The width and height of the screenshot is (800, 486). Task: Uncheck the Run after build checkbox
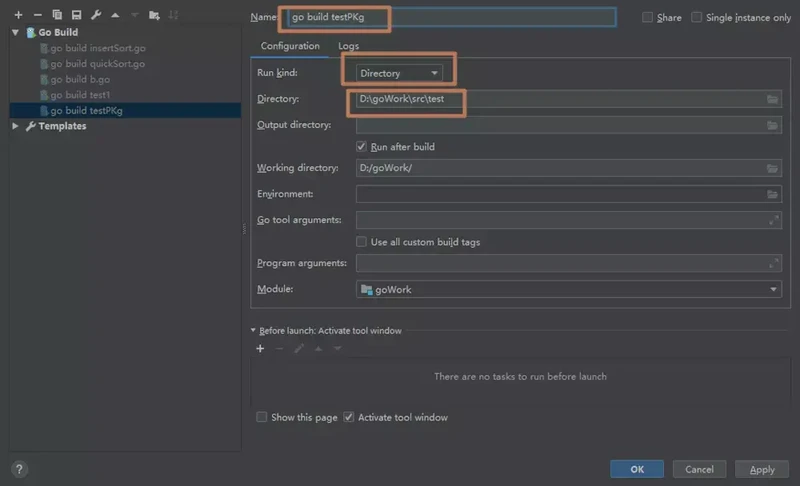[362, 147]
